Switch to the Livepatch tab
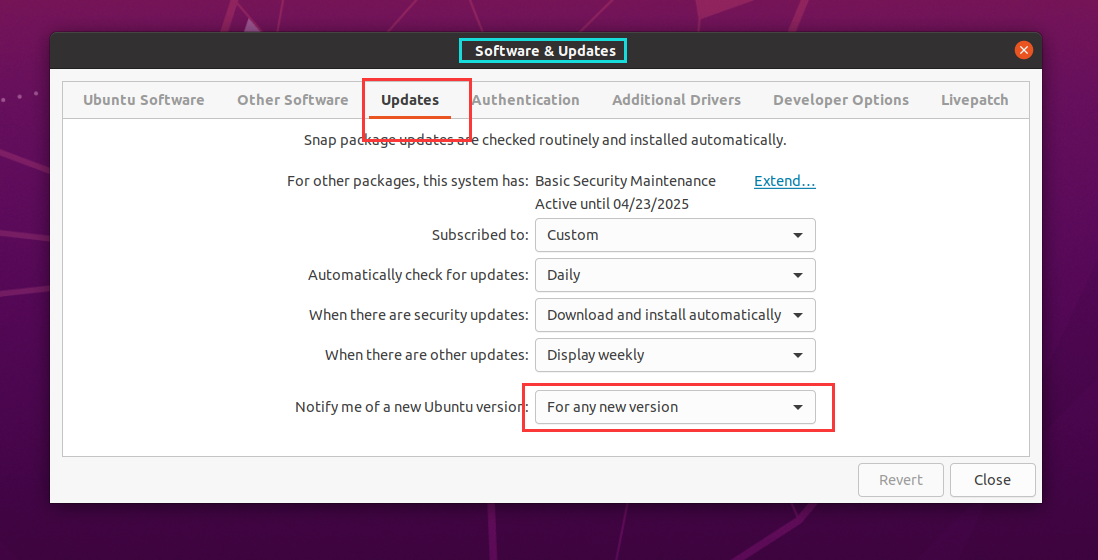1098x560 pixels. tap(974, 100)
